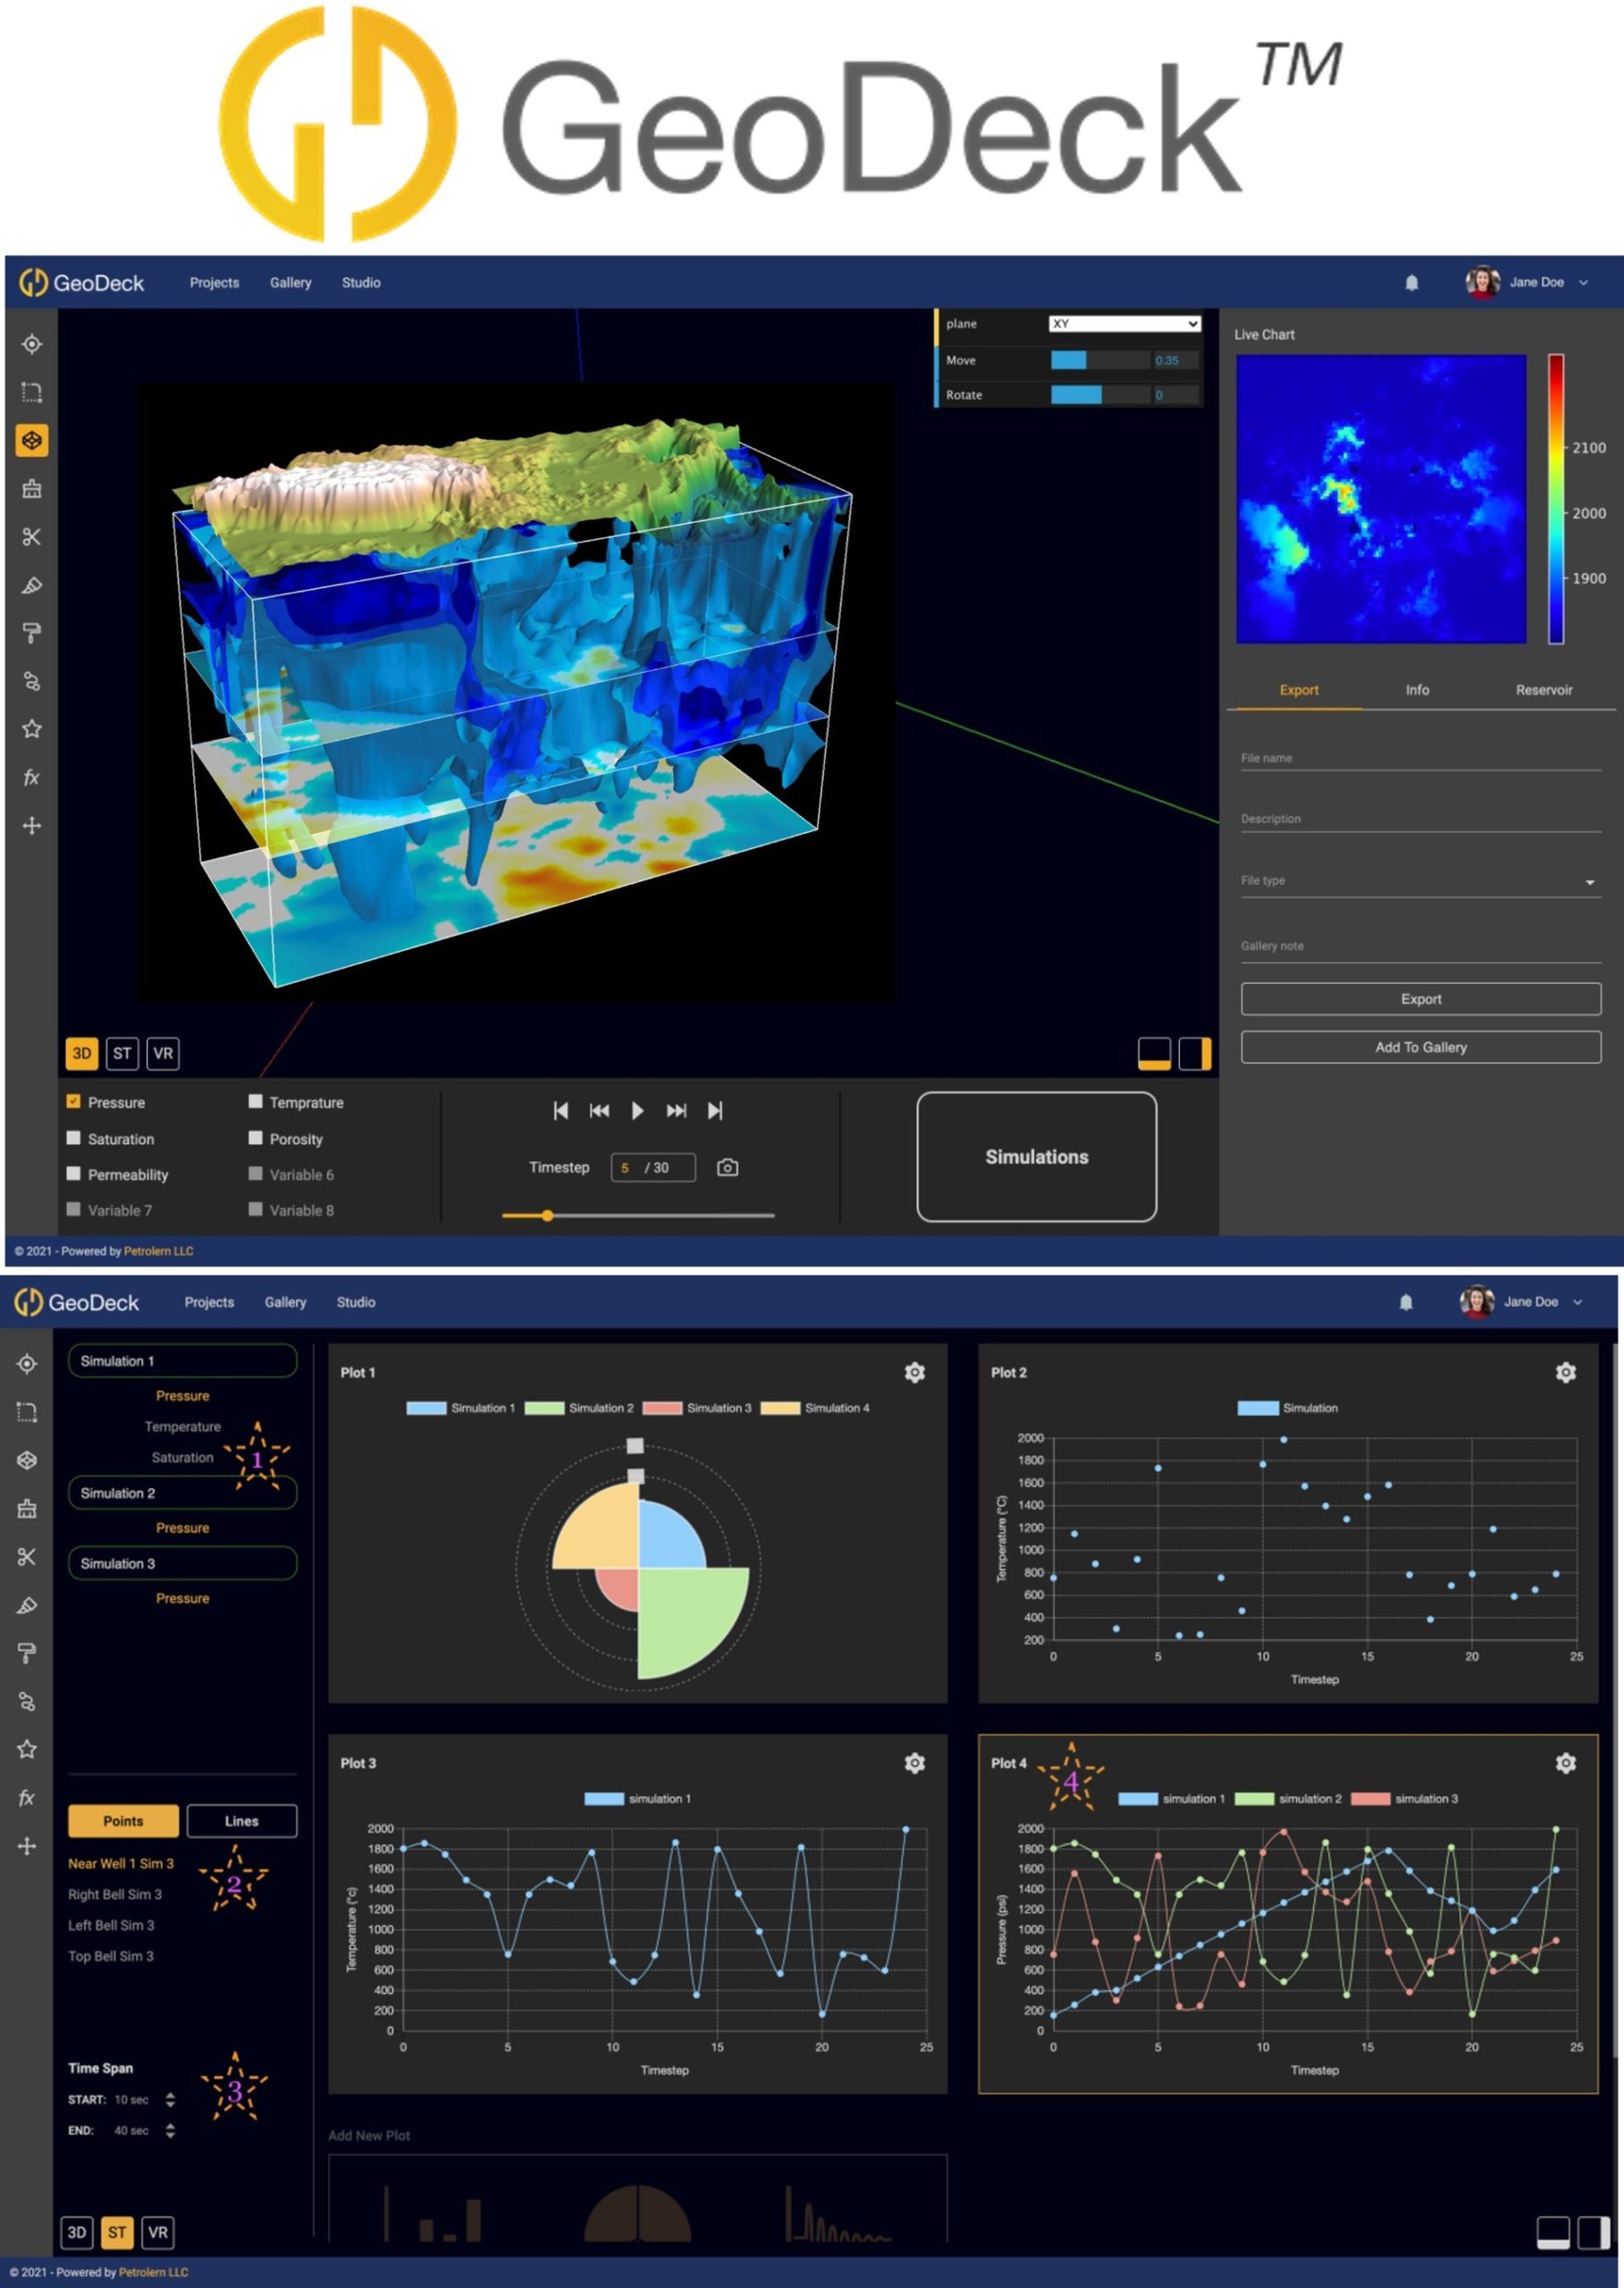Switch to Lines mode in lower screen
This screenshot has width=1624, height=2288.
click(242, 1821)
